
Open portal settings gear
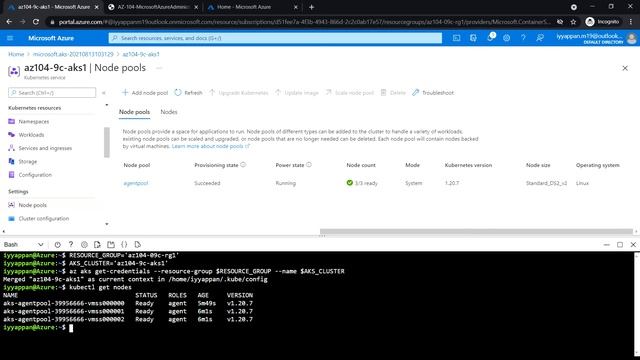(507, 38)
